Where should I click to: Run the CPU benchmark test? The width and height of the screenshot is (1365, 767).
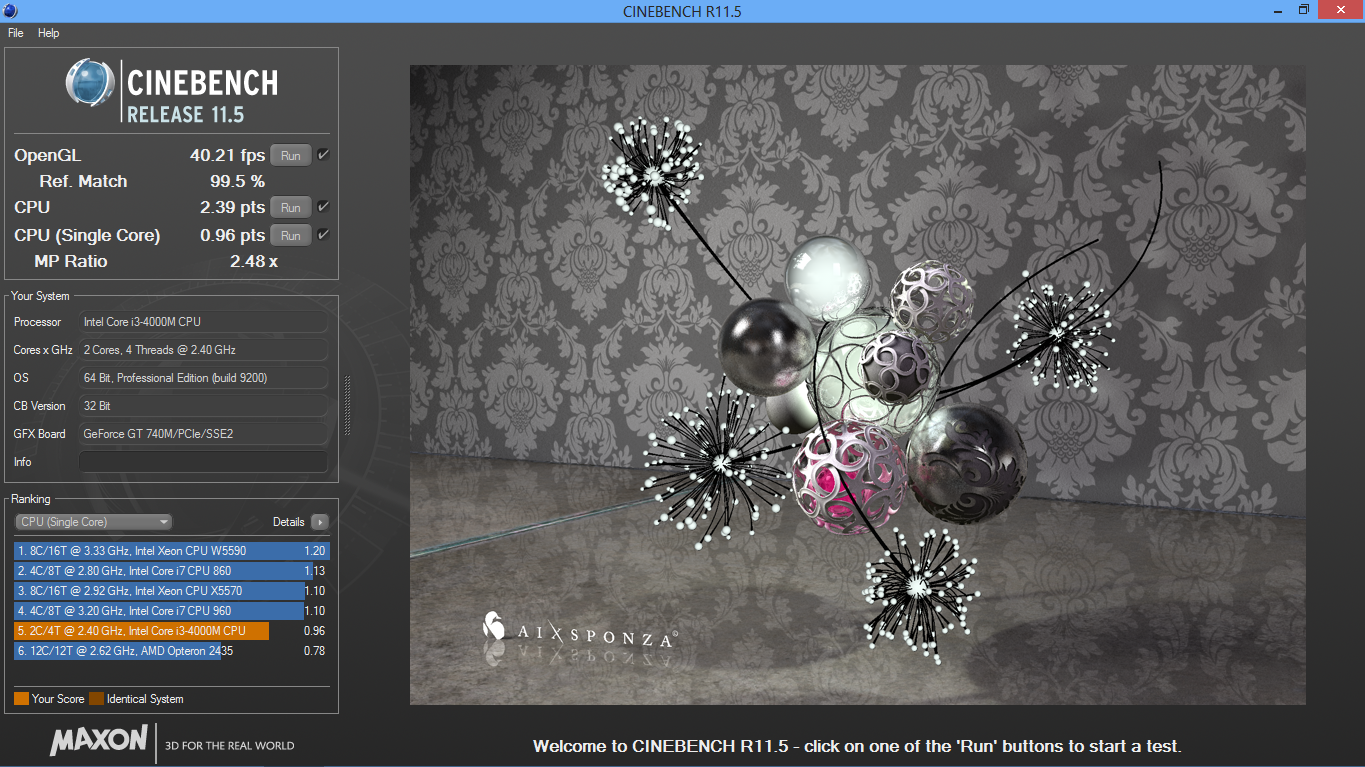pyautogui.click(x=291, y=207)
